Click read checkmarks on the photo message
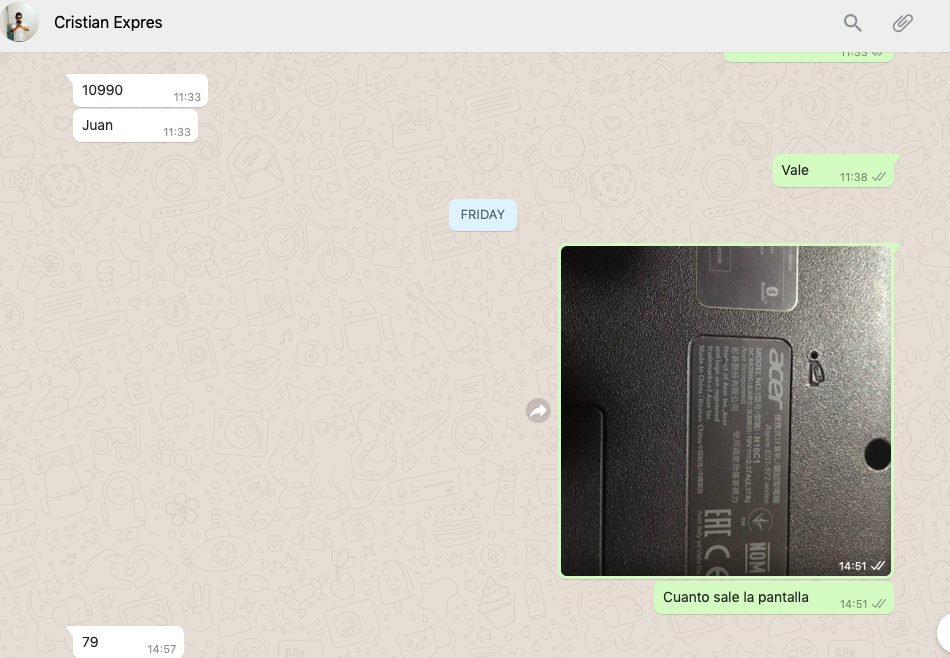Screen dimensions: 950x658 (878, 566)
